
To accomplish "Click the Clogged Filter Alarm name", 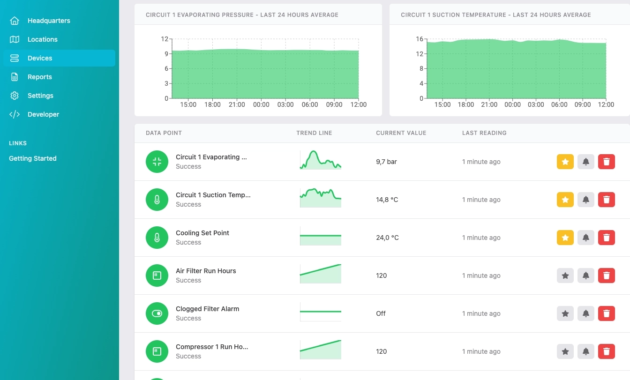I will click(x=207, y=309).
